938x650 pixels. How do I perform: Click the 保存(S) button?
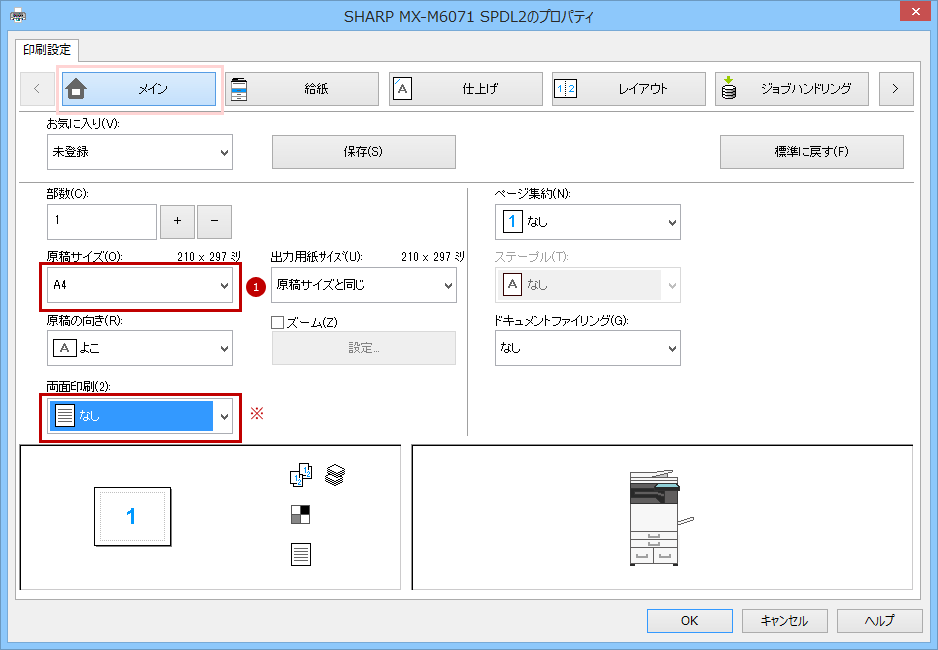click(x=364, y=152)
